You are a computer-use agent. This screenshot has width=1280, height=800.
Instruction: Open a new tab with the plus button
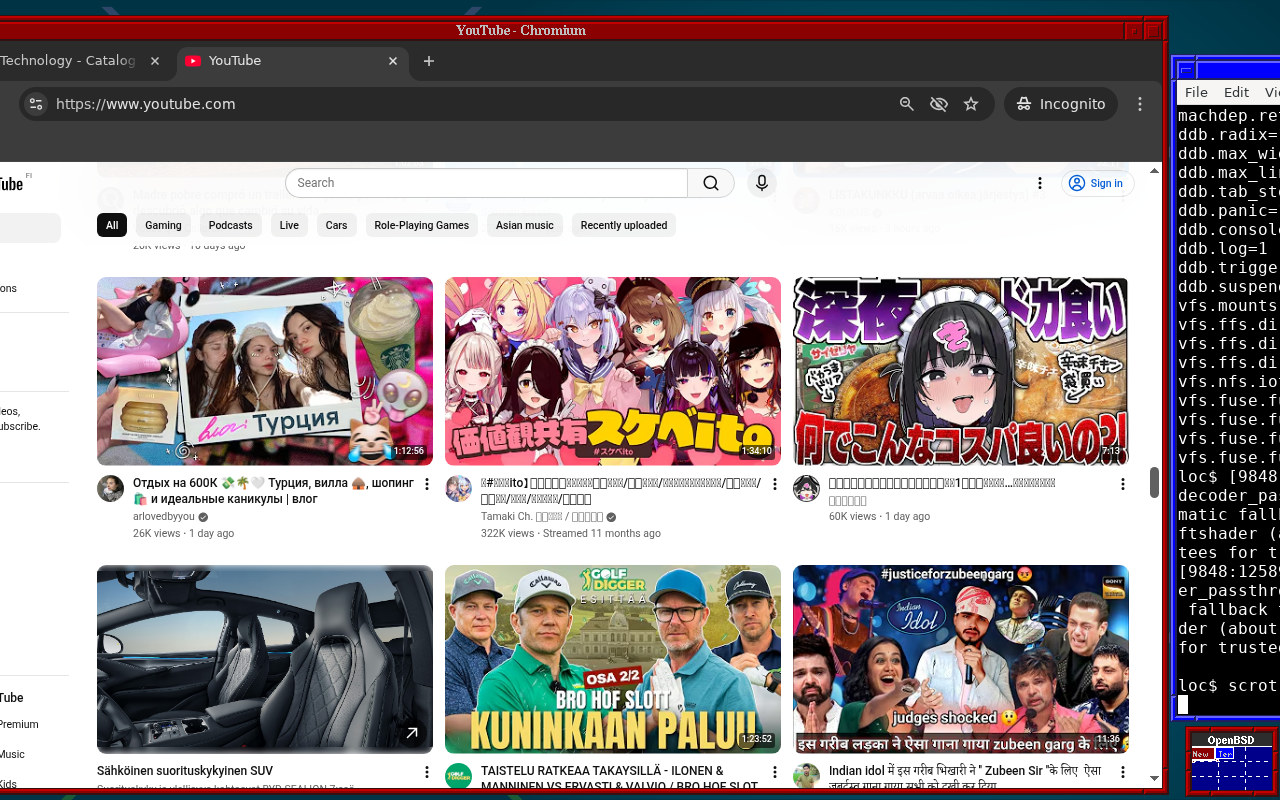click(x=429, y=61)
